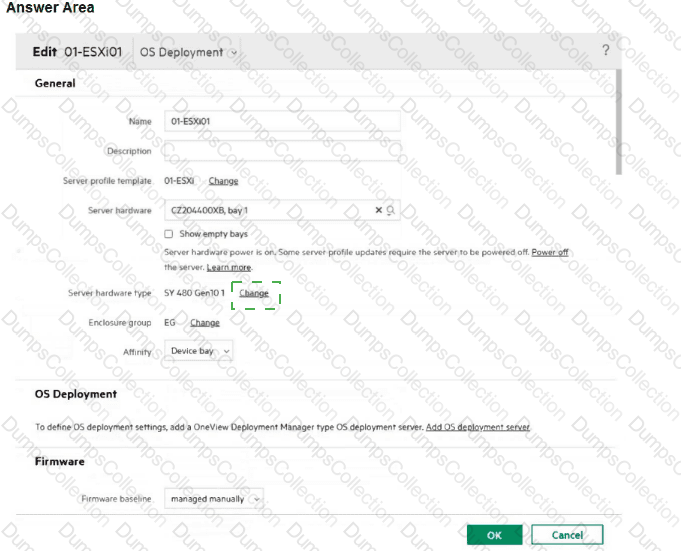681x551 pixels.
Task: Click the vertical scrollbar of the dialog
Action: click(x=617, y=120)
